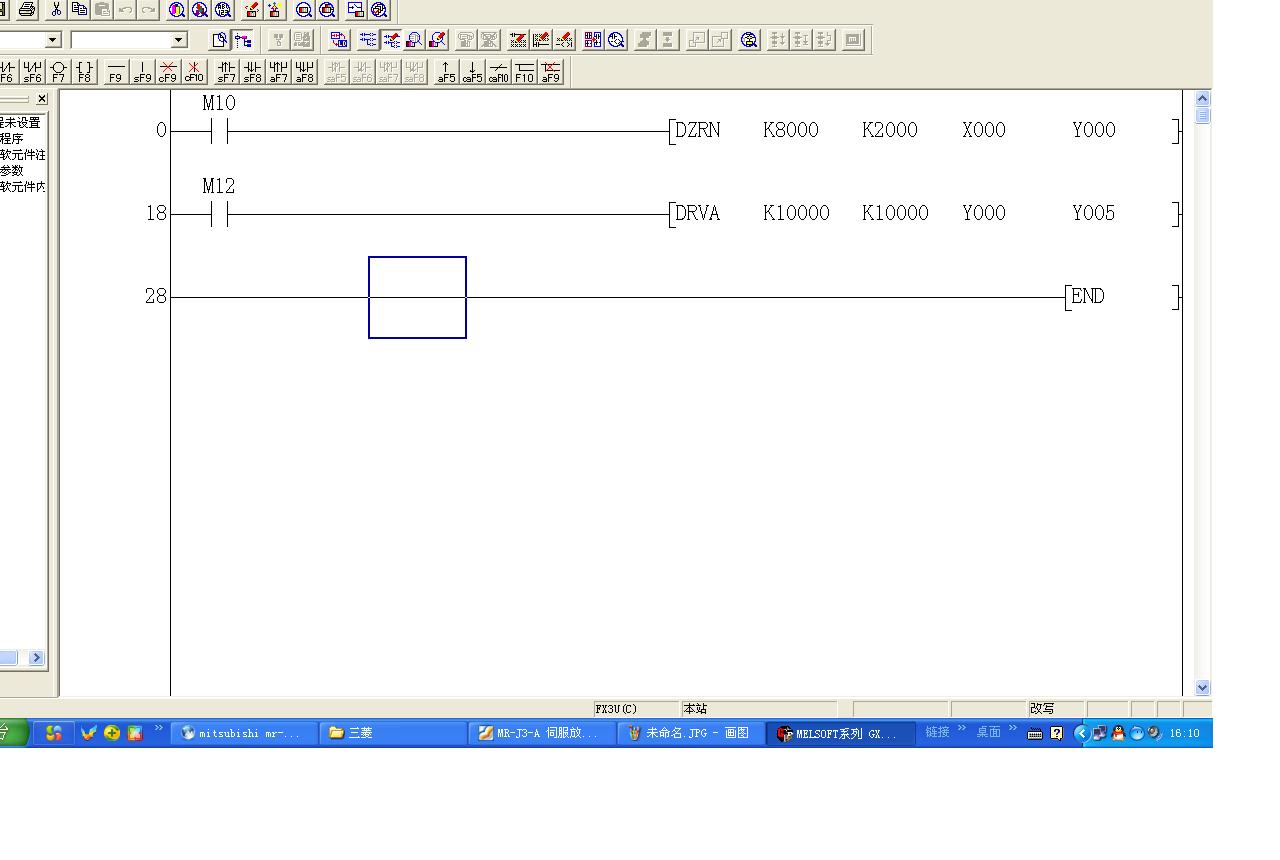Screen dimensions: 1280x860
Task: Expand hidden quick launch icons chevron
Action: click(158, 728)
